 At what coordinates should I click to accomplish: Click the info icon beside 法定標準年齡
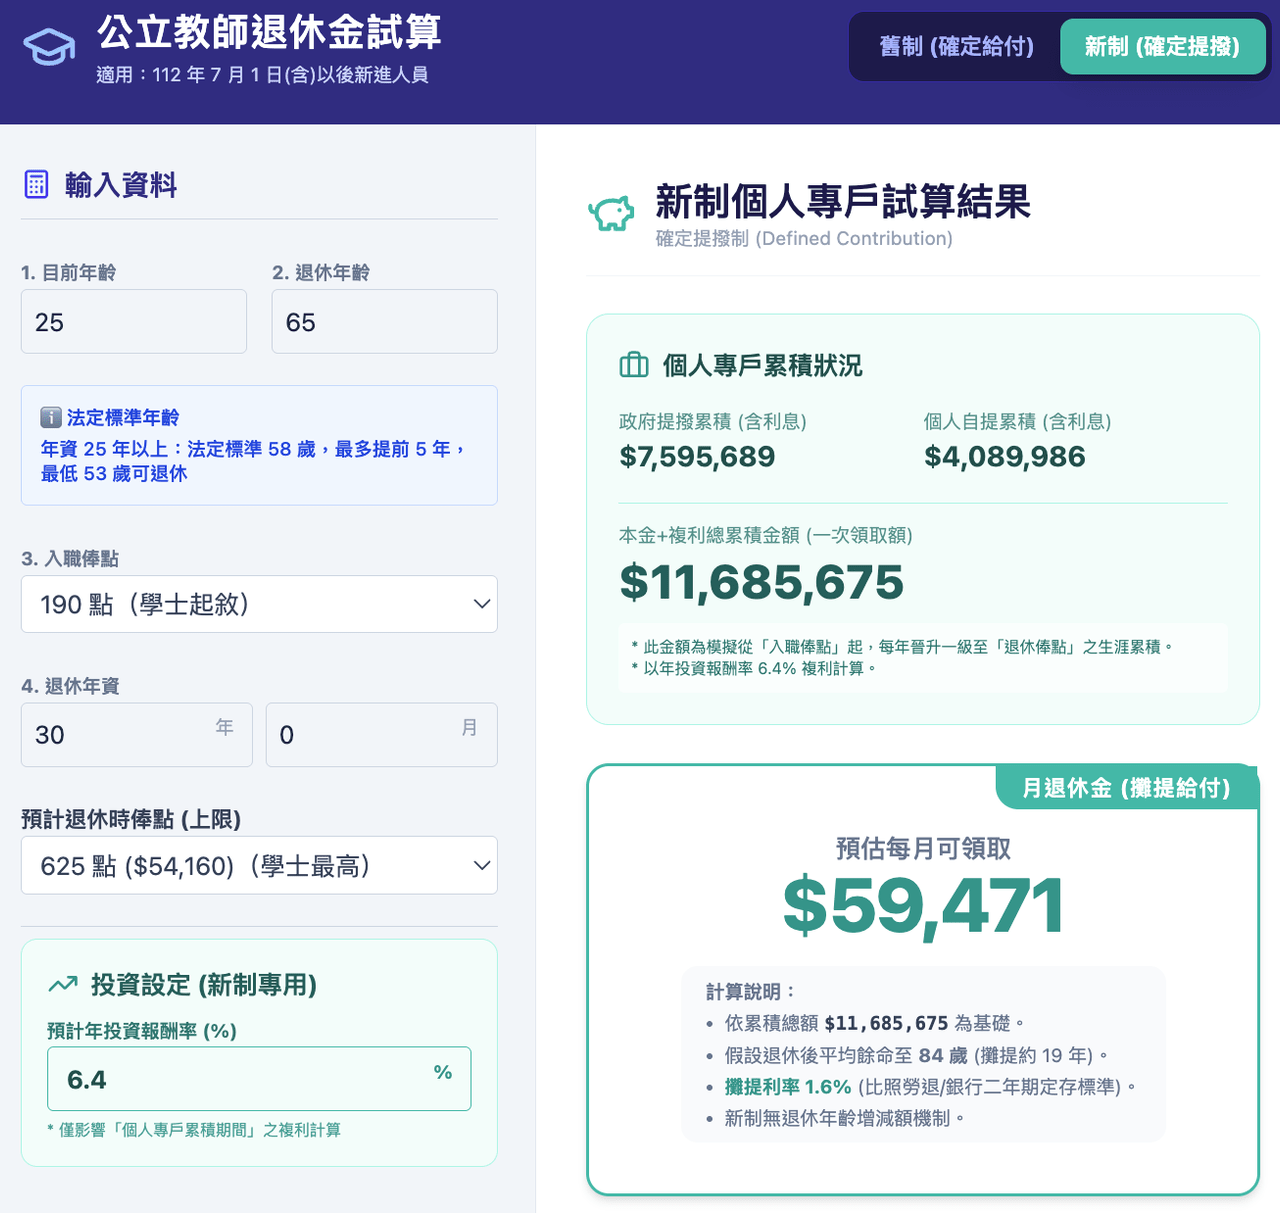point(51,417)
